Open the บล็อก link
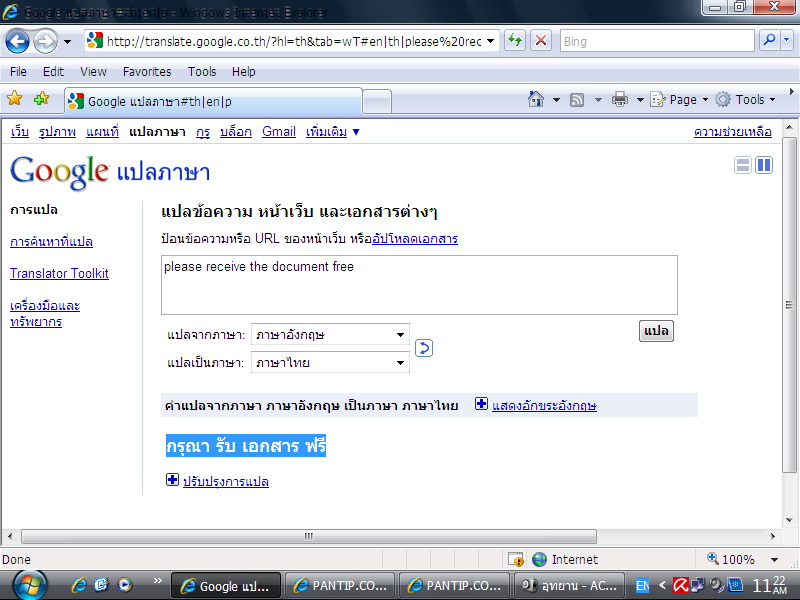This screenshot has width=800, height=600. [x=236, y=132]
